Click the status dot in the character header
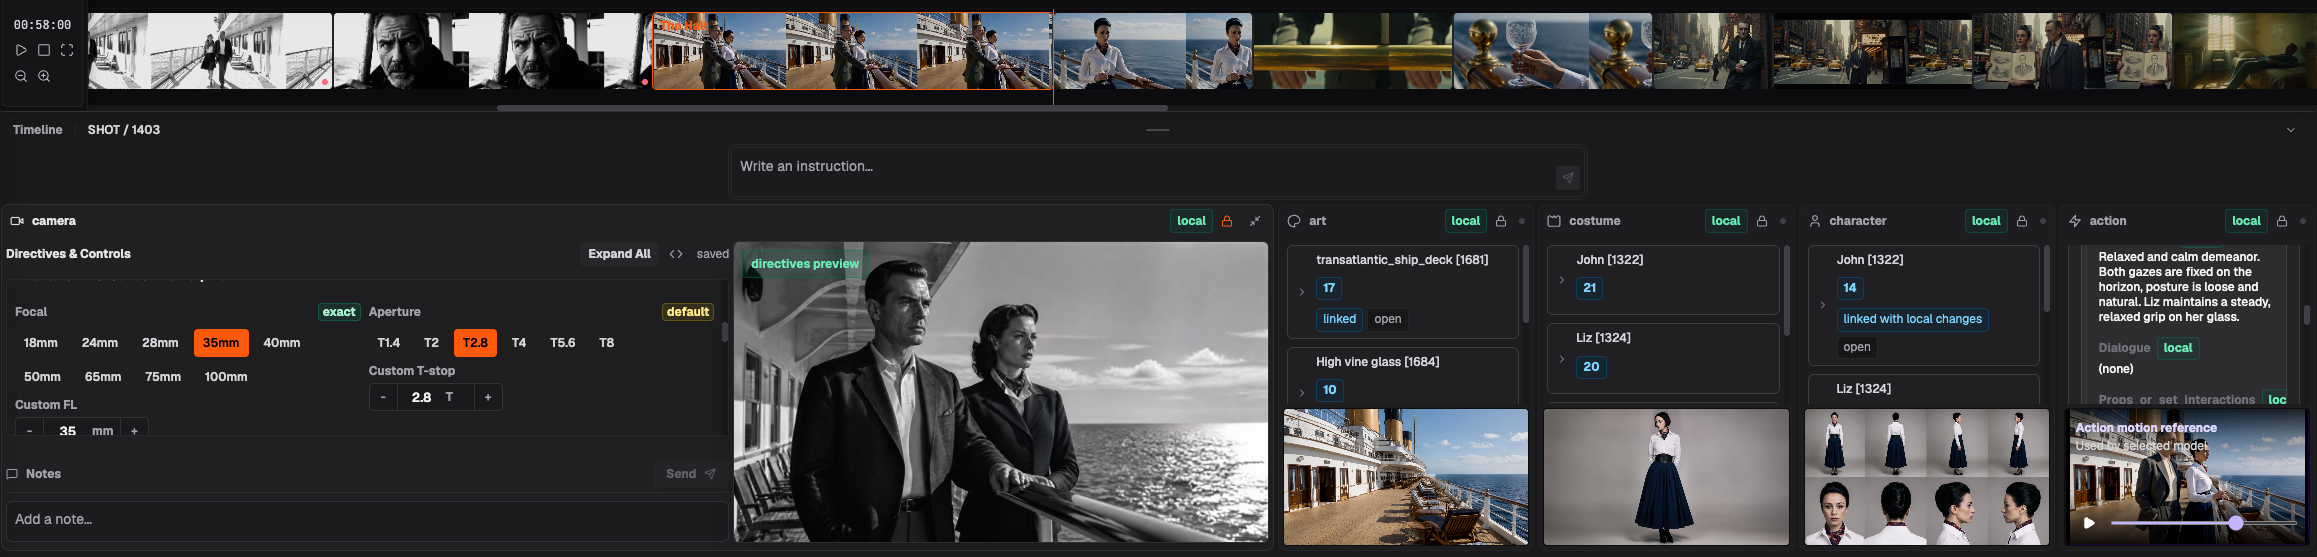The height and width of the screenshot is (557, 2317). pyautogui.click(x=2043, y=221)
